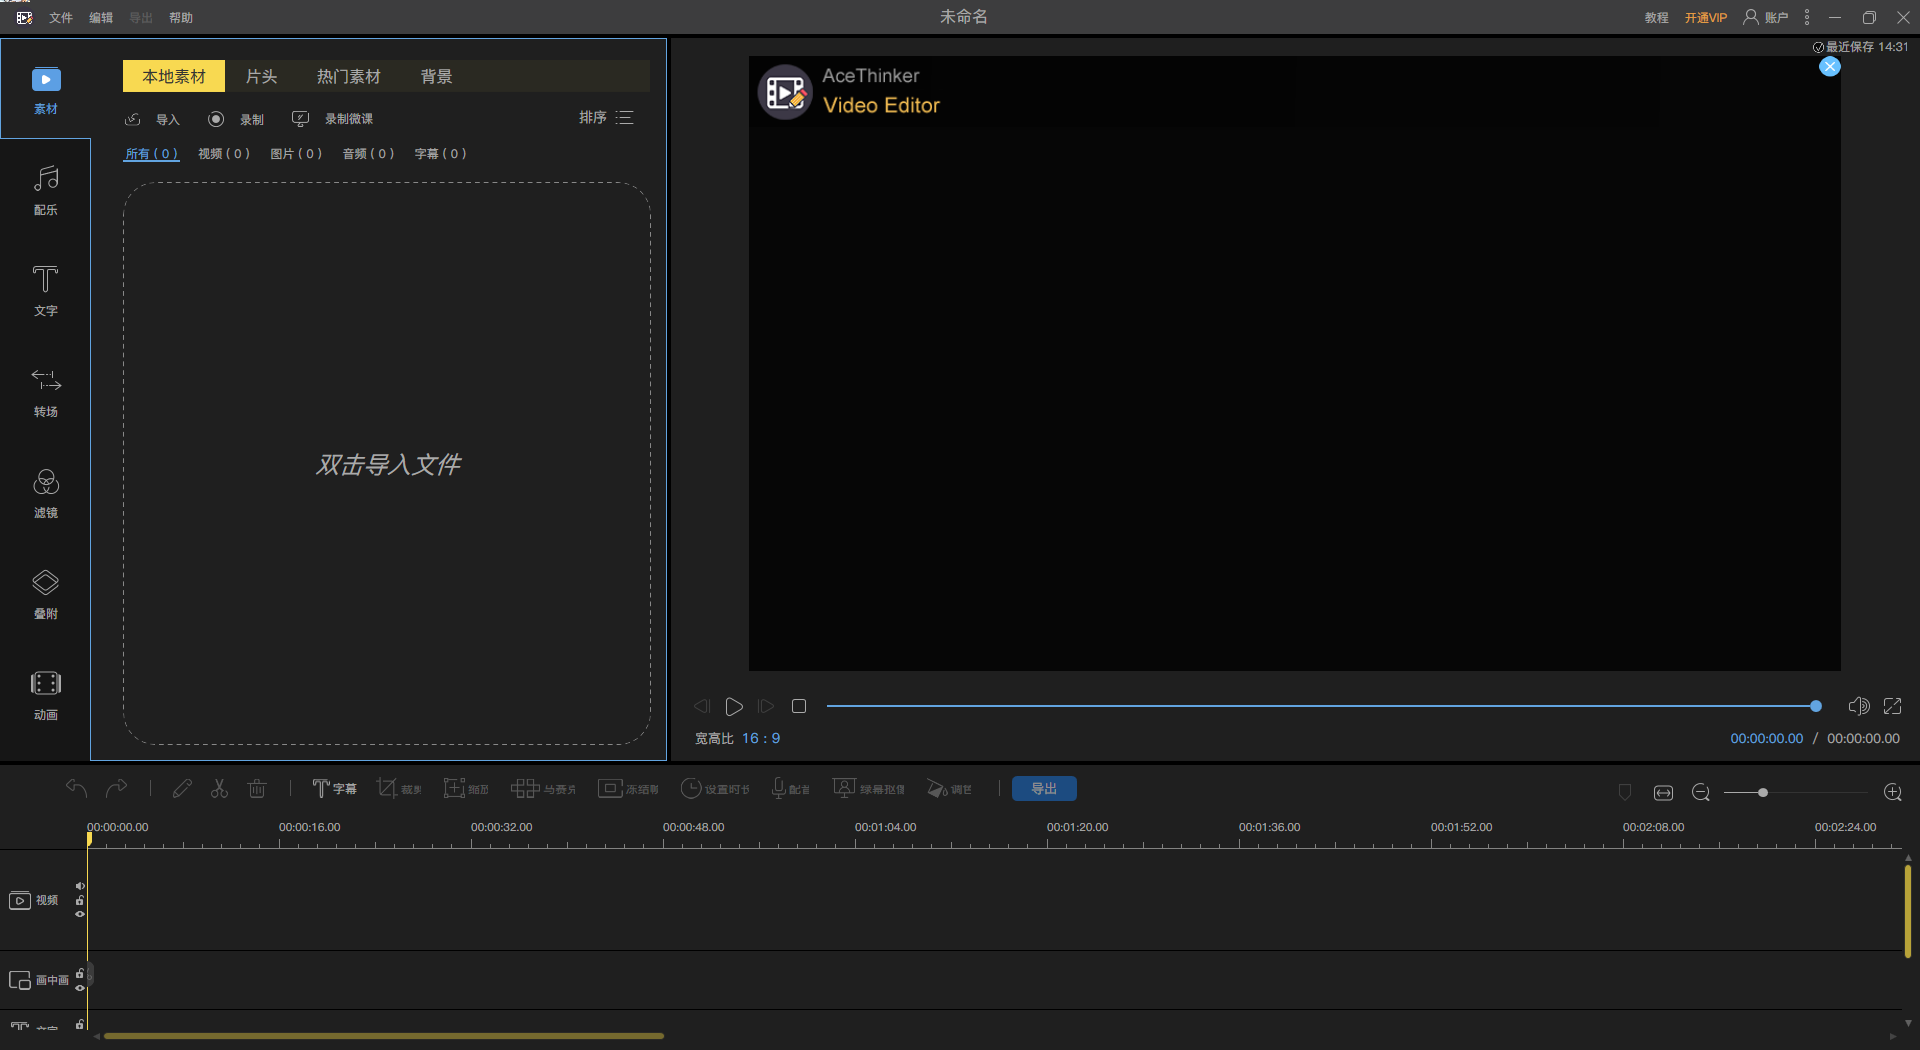Filter media by 图片 (0)
This screenshot has width=1920, height=1050.
point(296,153)
